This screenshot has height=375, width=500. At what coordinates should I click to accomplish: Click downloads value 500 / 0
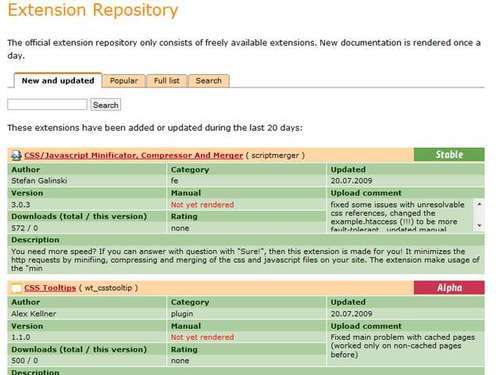[x=25, y=361]
